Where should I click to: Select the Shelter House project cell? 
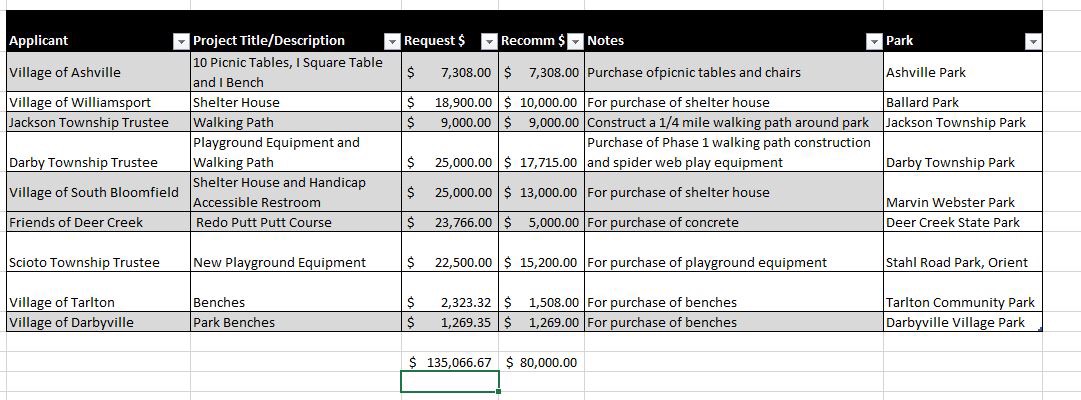coord(296,103)
